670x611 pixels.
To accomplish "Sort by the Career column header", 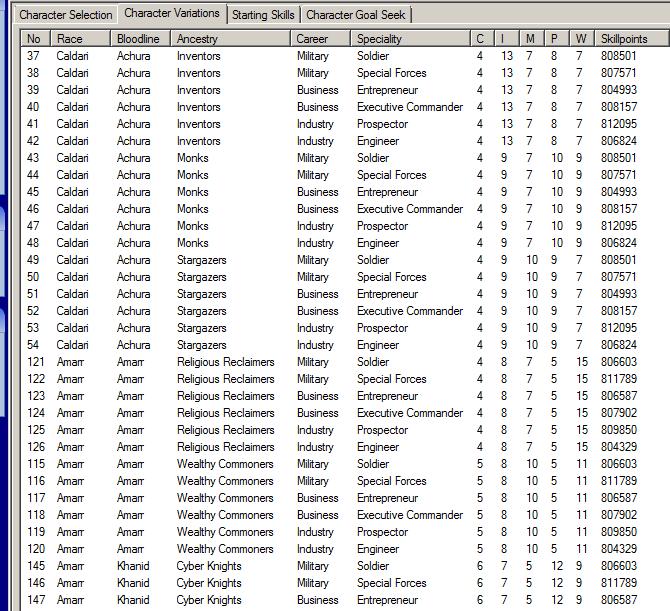I will click(320, 38).
